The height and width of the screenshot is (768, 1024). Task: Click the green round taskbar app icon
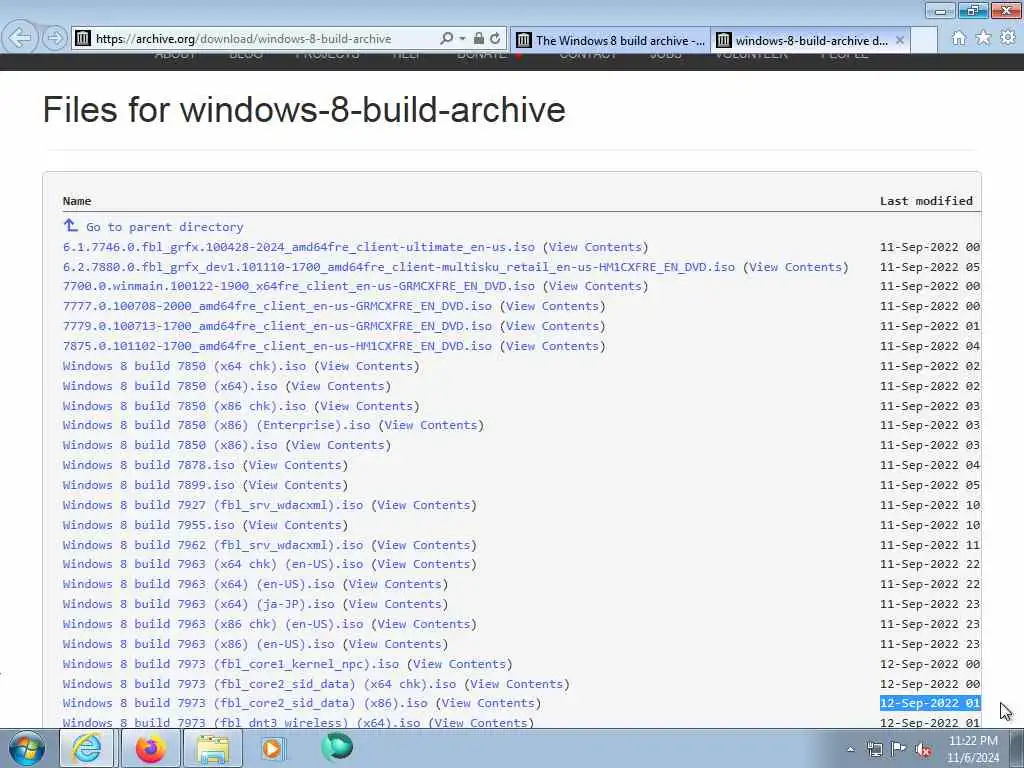click(x=337, y=748)
